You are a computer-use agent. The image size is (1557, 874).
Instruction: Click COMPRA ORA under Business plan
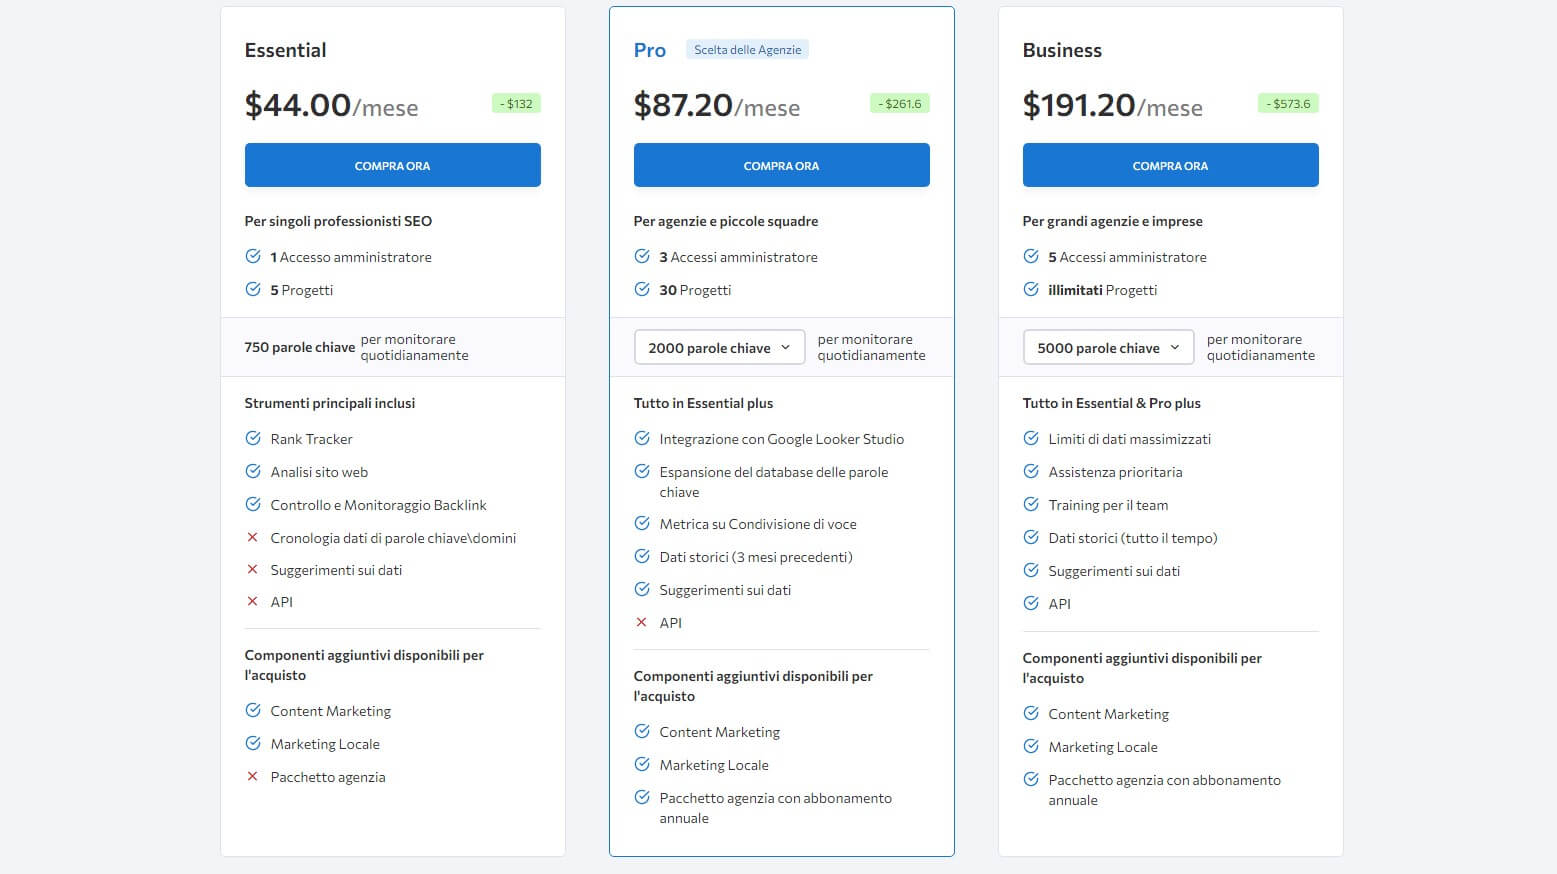tap(1170, 165)
